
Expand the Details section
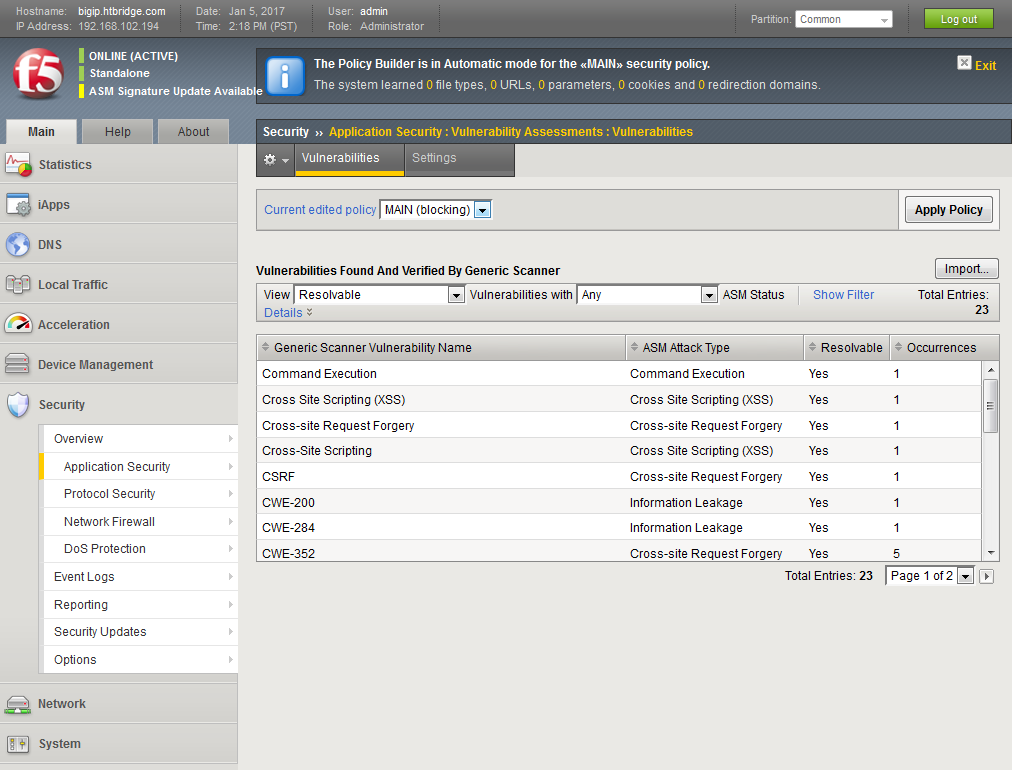[288, 313]
